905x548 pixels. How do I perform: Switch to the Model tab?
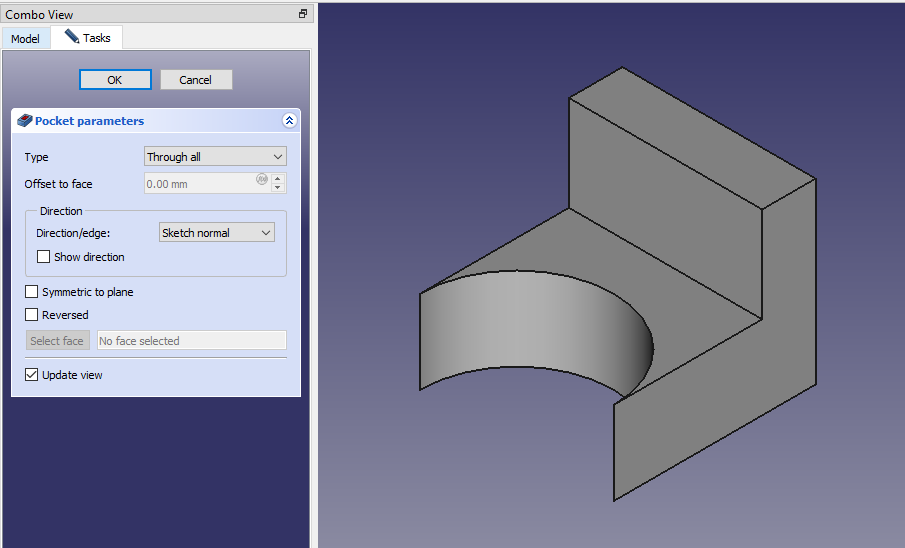25,39
